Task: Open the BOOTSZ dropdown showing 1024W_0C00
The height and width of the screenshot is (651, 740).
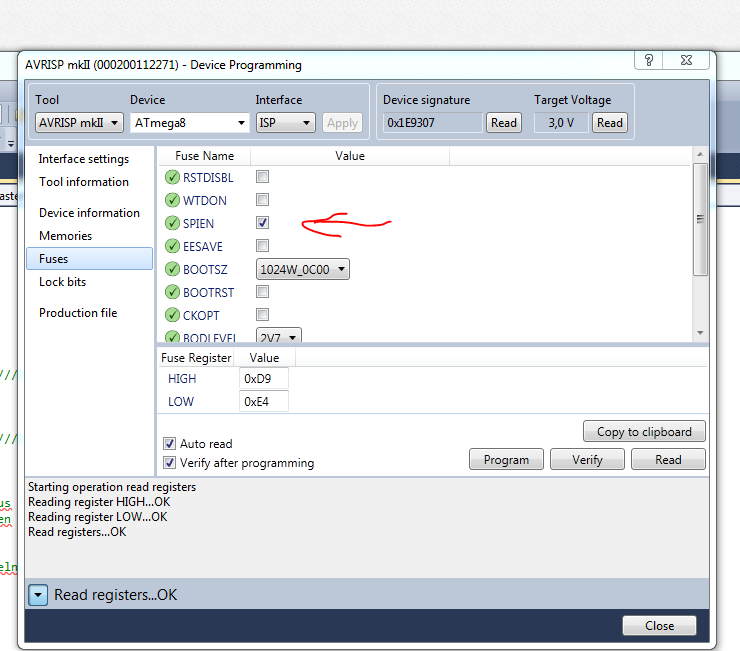Action: pyautogui.click(x=303, y=270)
